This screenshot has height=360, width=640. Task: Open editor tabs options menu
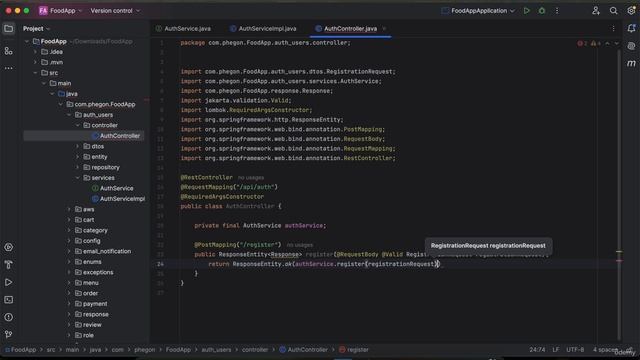click(x=613, y=29)
